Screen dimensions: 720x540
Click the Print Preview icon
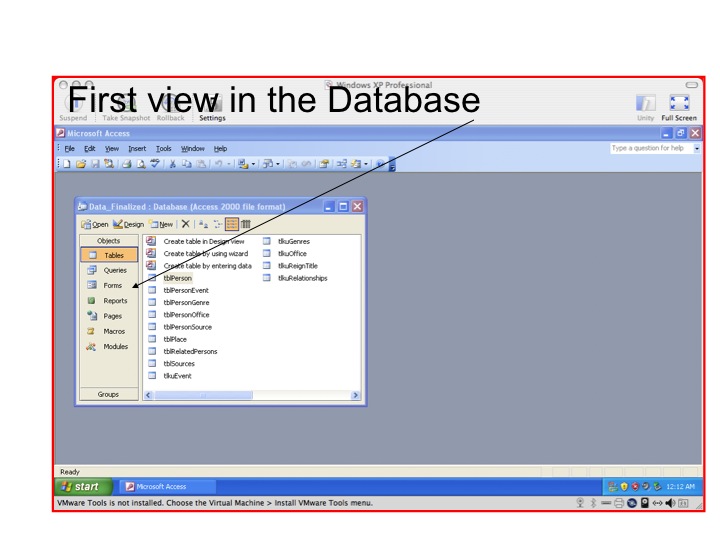[141, 164]
